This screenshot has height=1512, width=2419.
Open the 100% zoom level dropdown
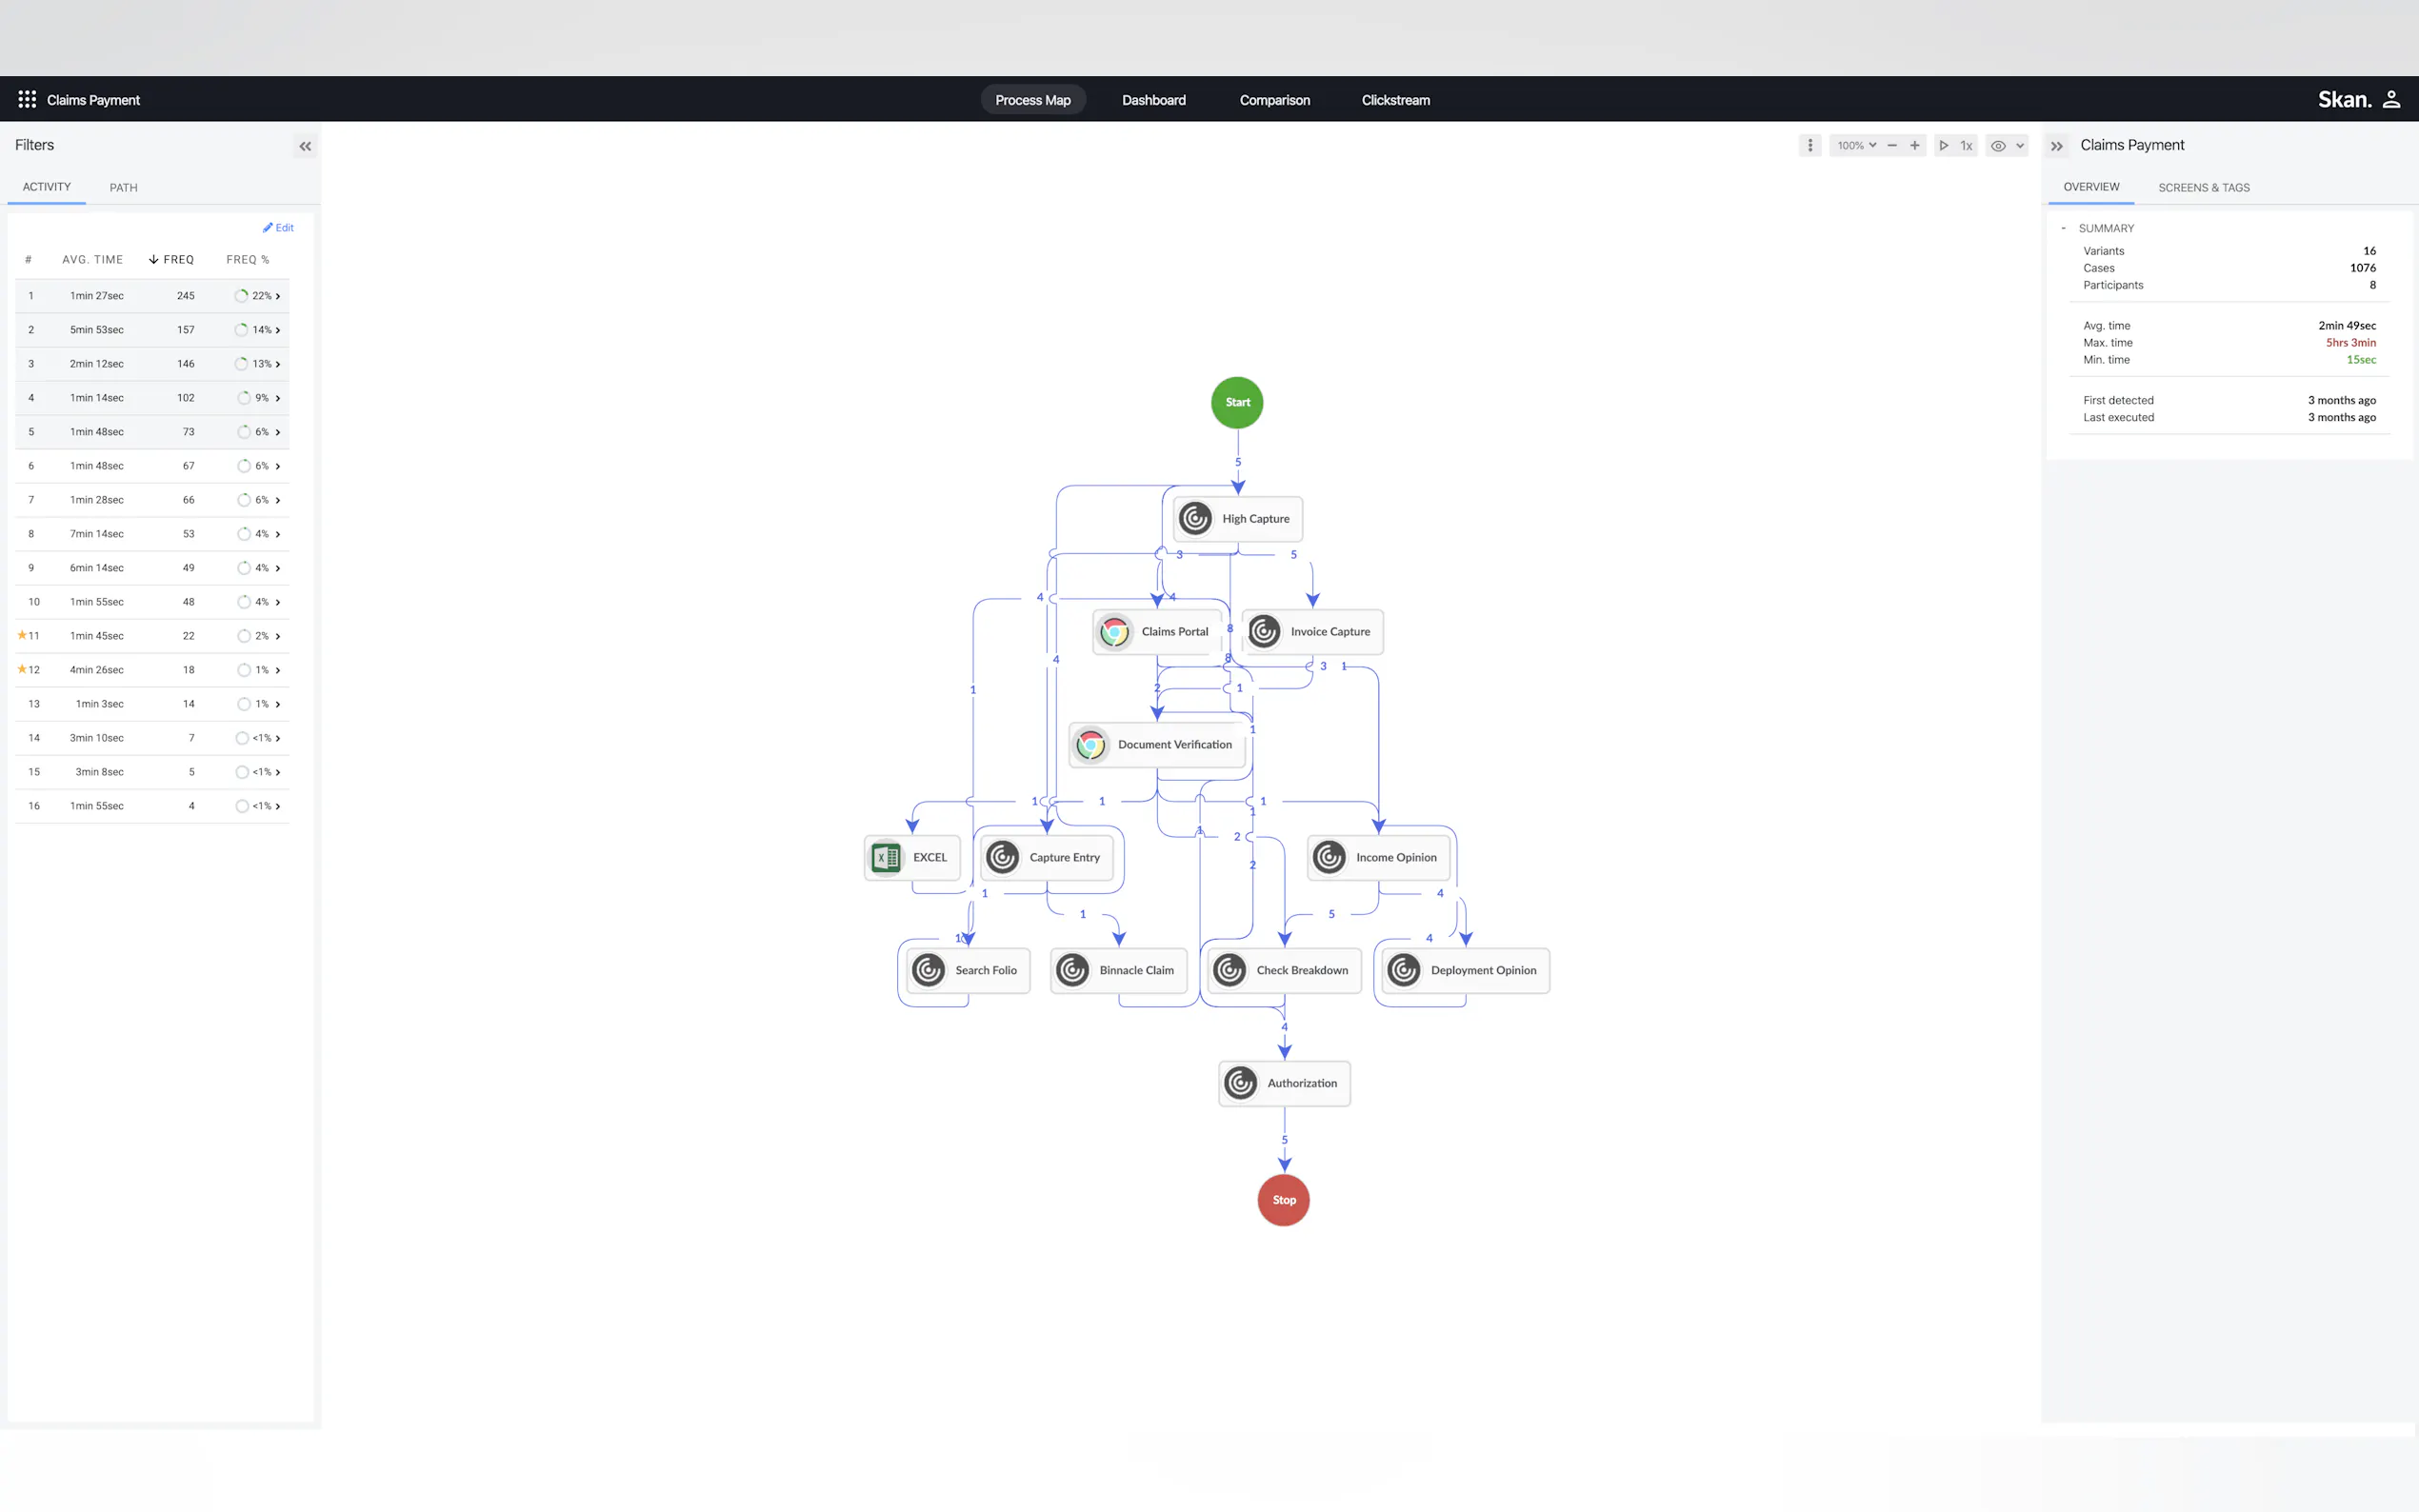coord(1856,146)
